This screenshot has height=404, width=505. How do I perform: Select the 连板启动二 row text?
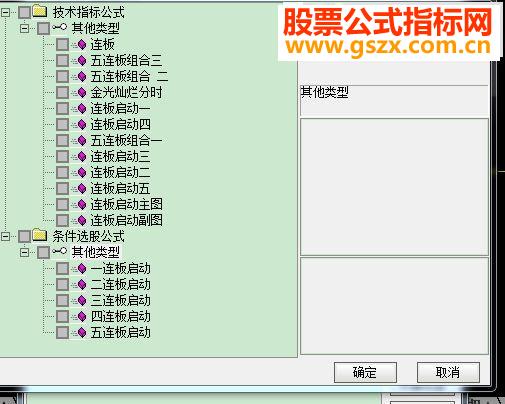pos(120,172)
